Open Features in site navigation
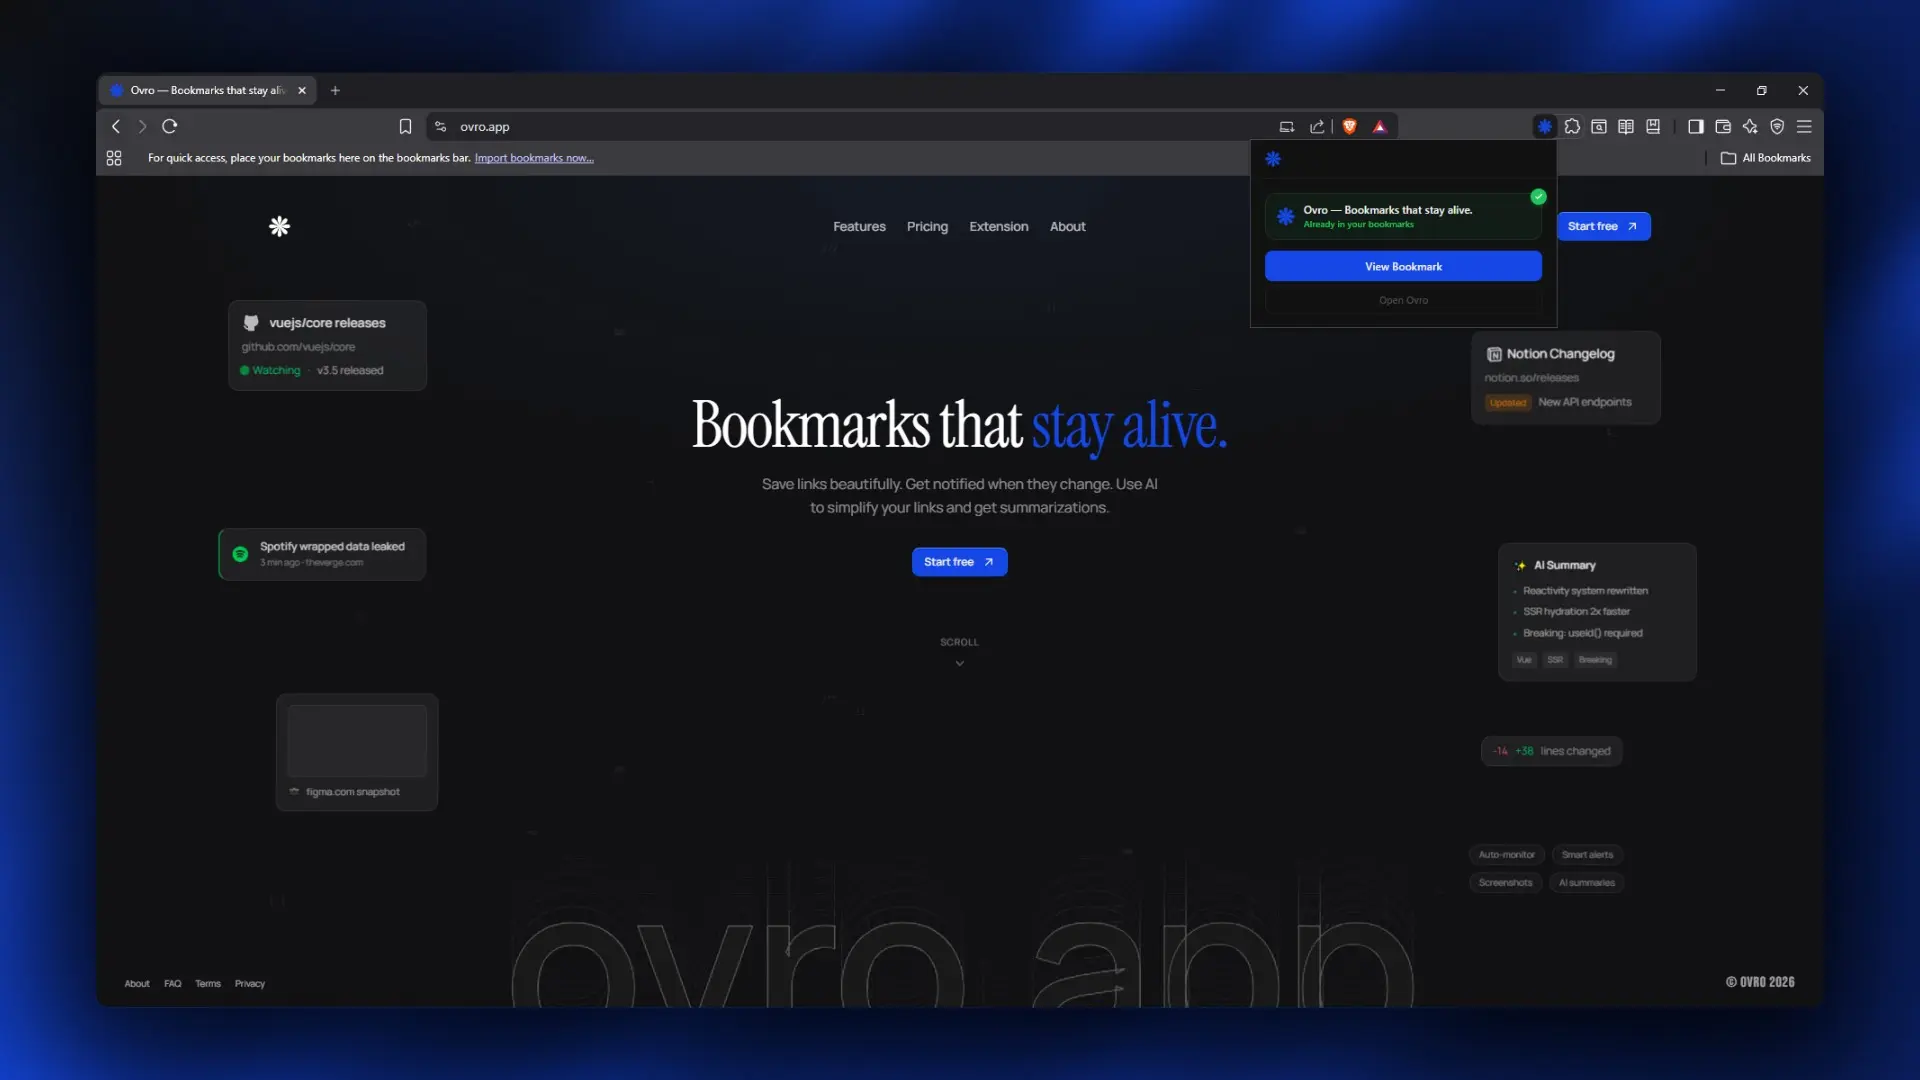 click(859, 226)
